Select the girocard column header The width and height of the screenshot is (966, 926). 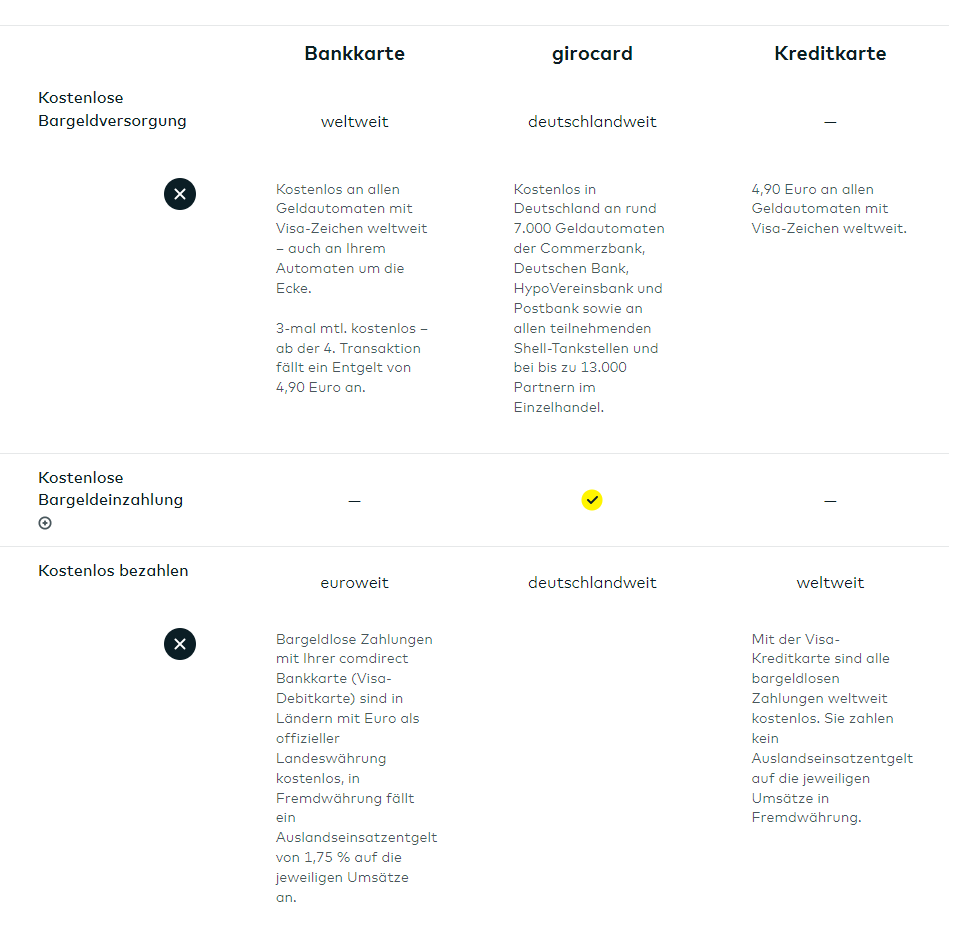click(592, 54)
